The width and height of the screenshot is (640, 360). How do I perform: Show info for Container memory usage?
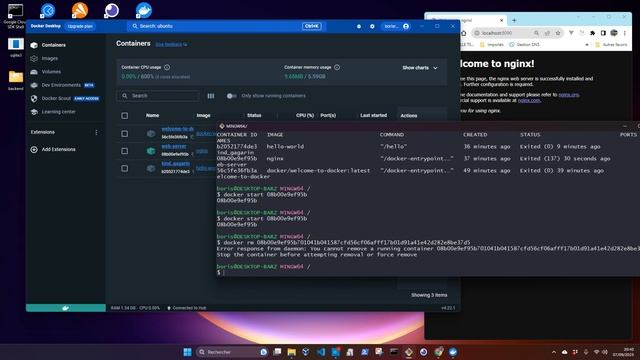337,67
